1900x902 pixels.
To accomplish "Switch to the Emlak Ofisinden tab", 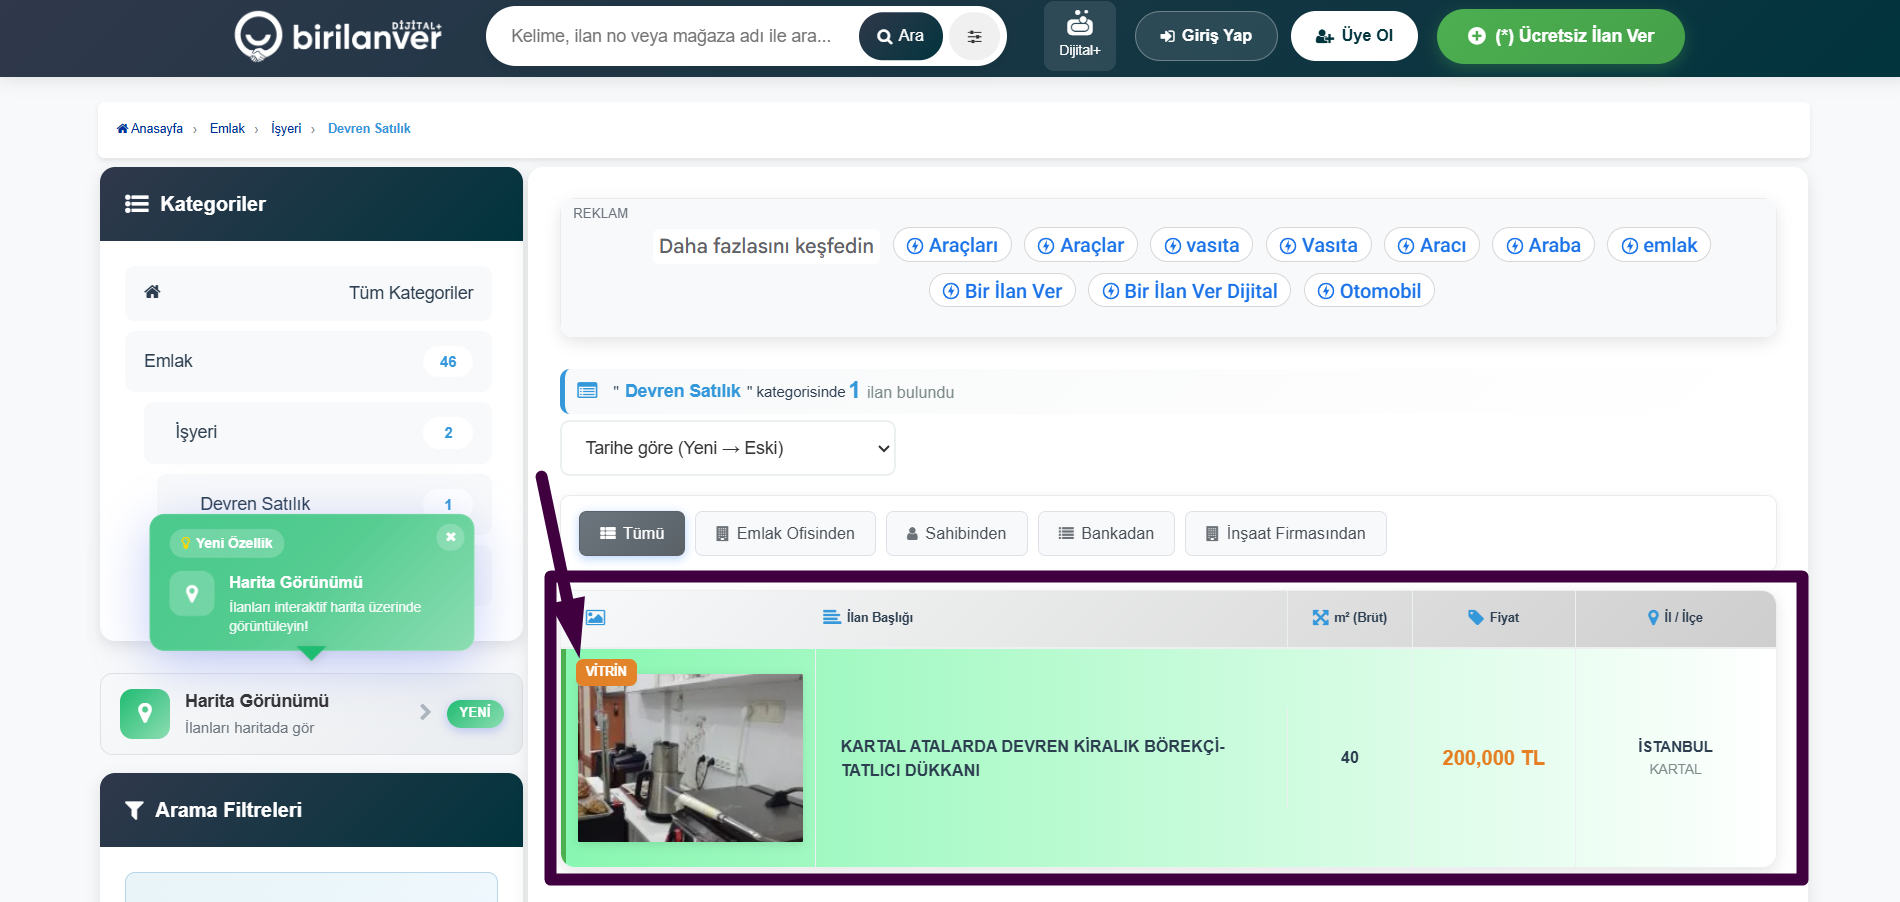I will click(x=784, y=533).
